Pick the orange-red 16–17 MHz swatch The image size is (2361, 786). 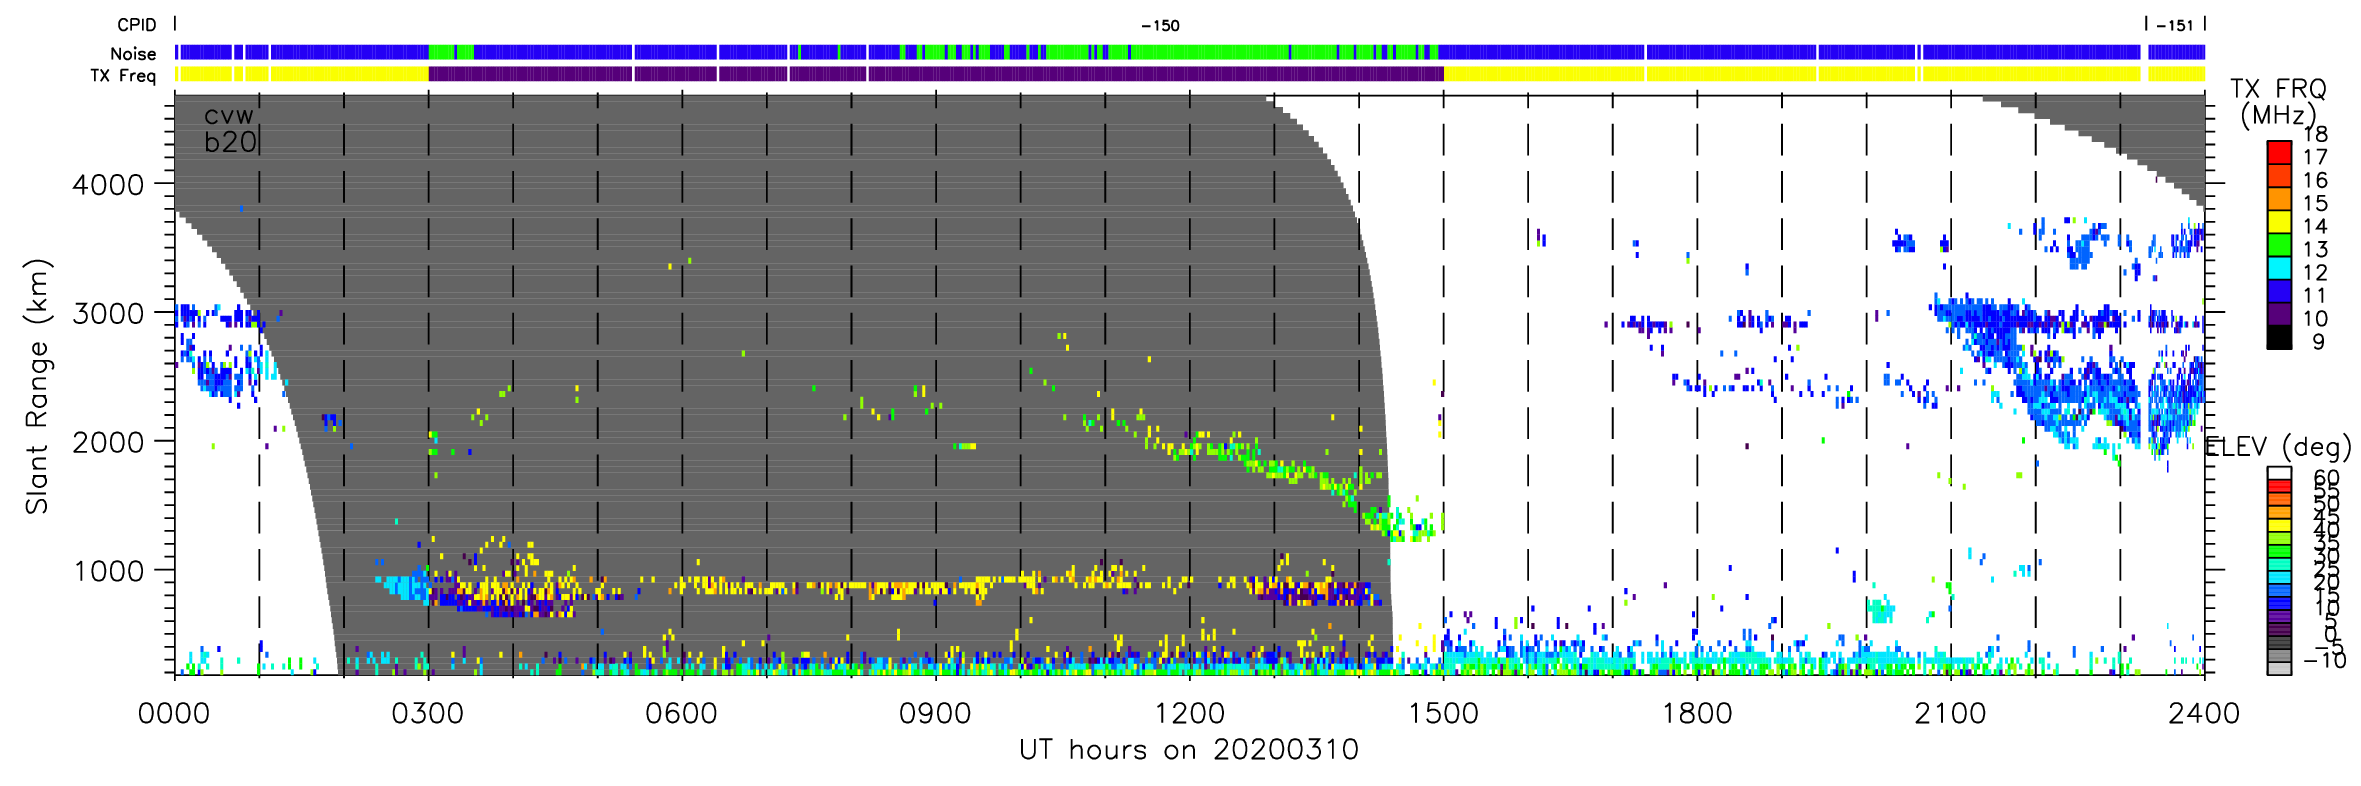(2279, 175)
